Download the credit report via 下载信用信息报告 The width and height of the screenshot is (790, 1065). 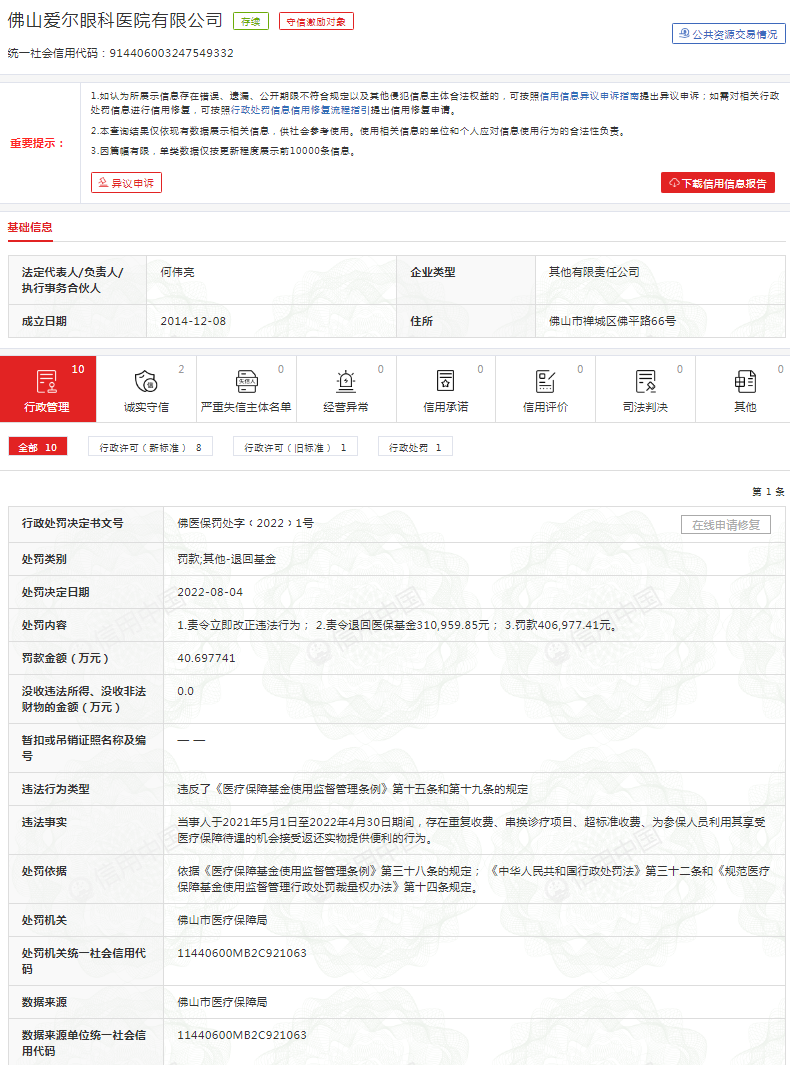(x=718, y=183)
